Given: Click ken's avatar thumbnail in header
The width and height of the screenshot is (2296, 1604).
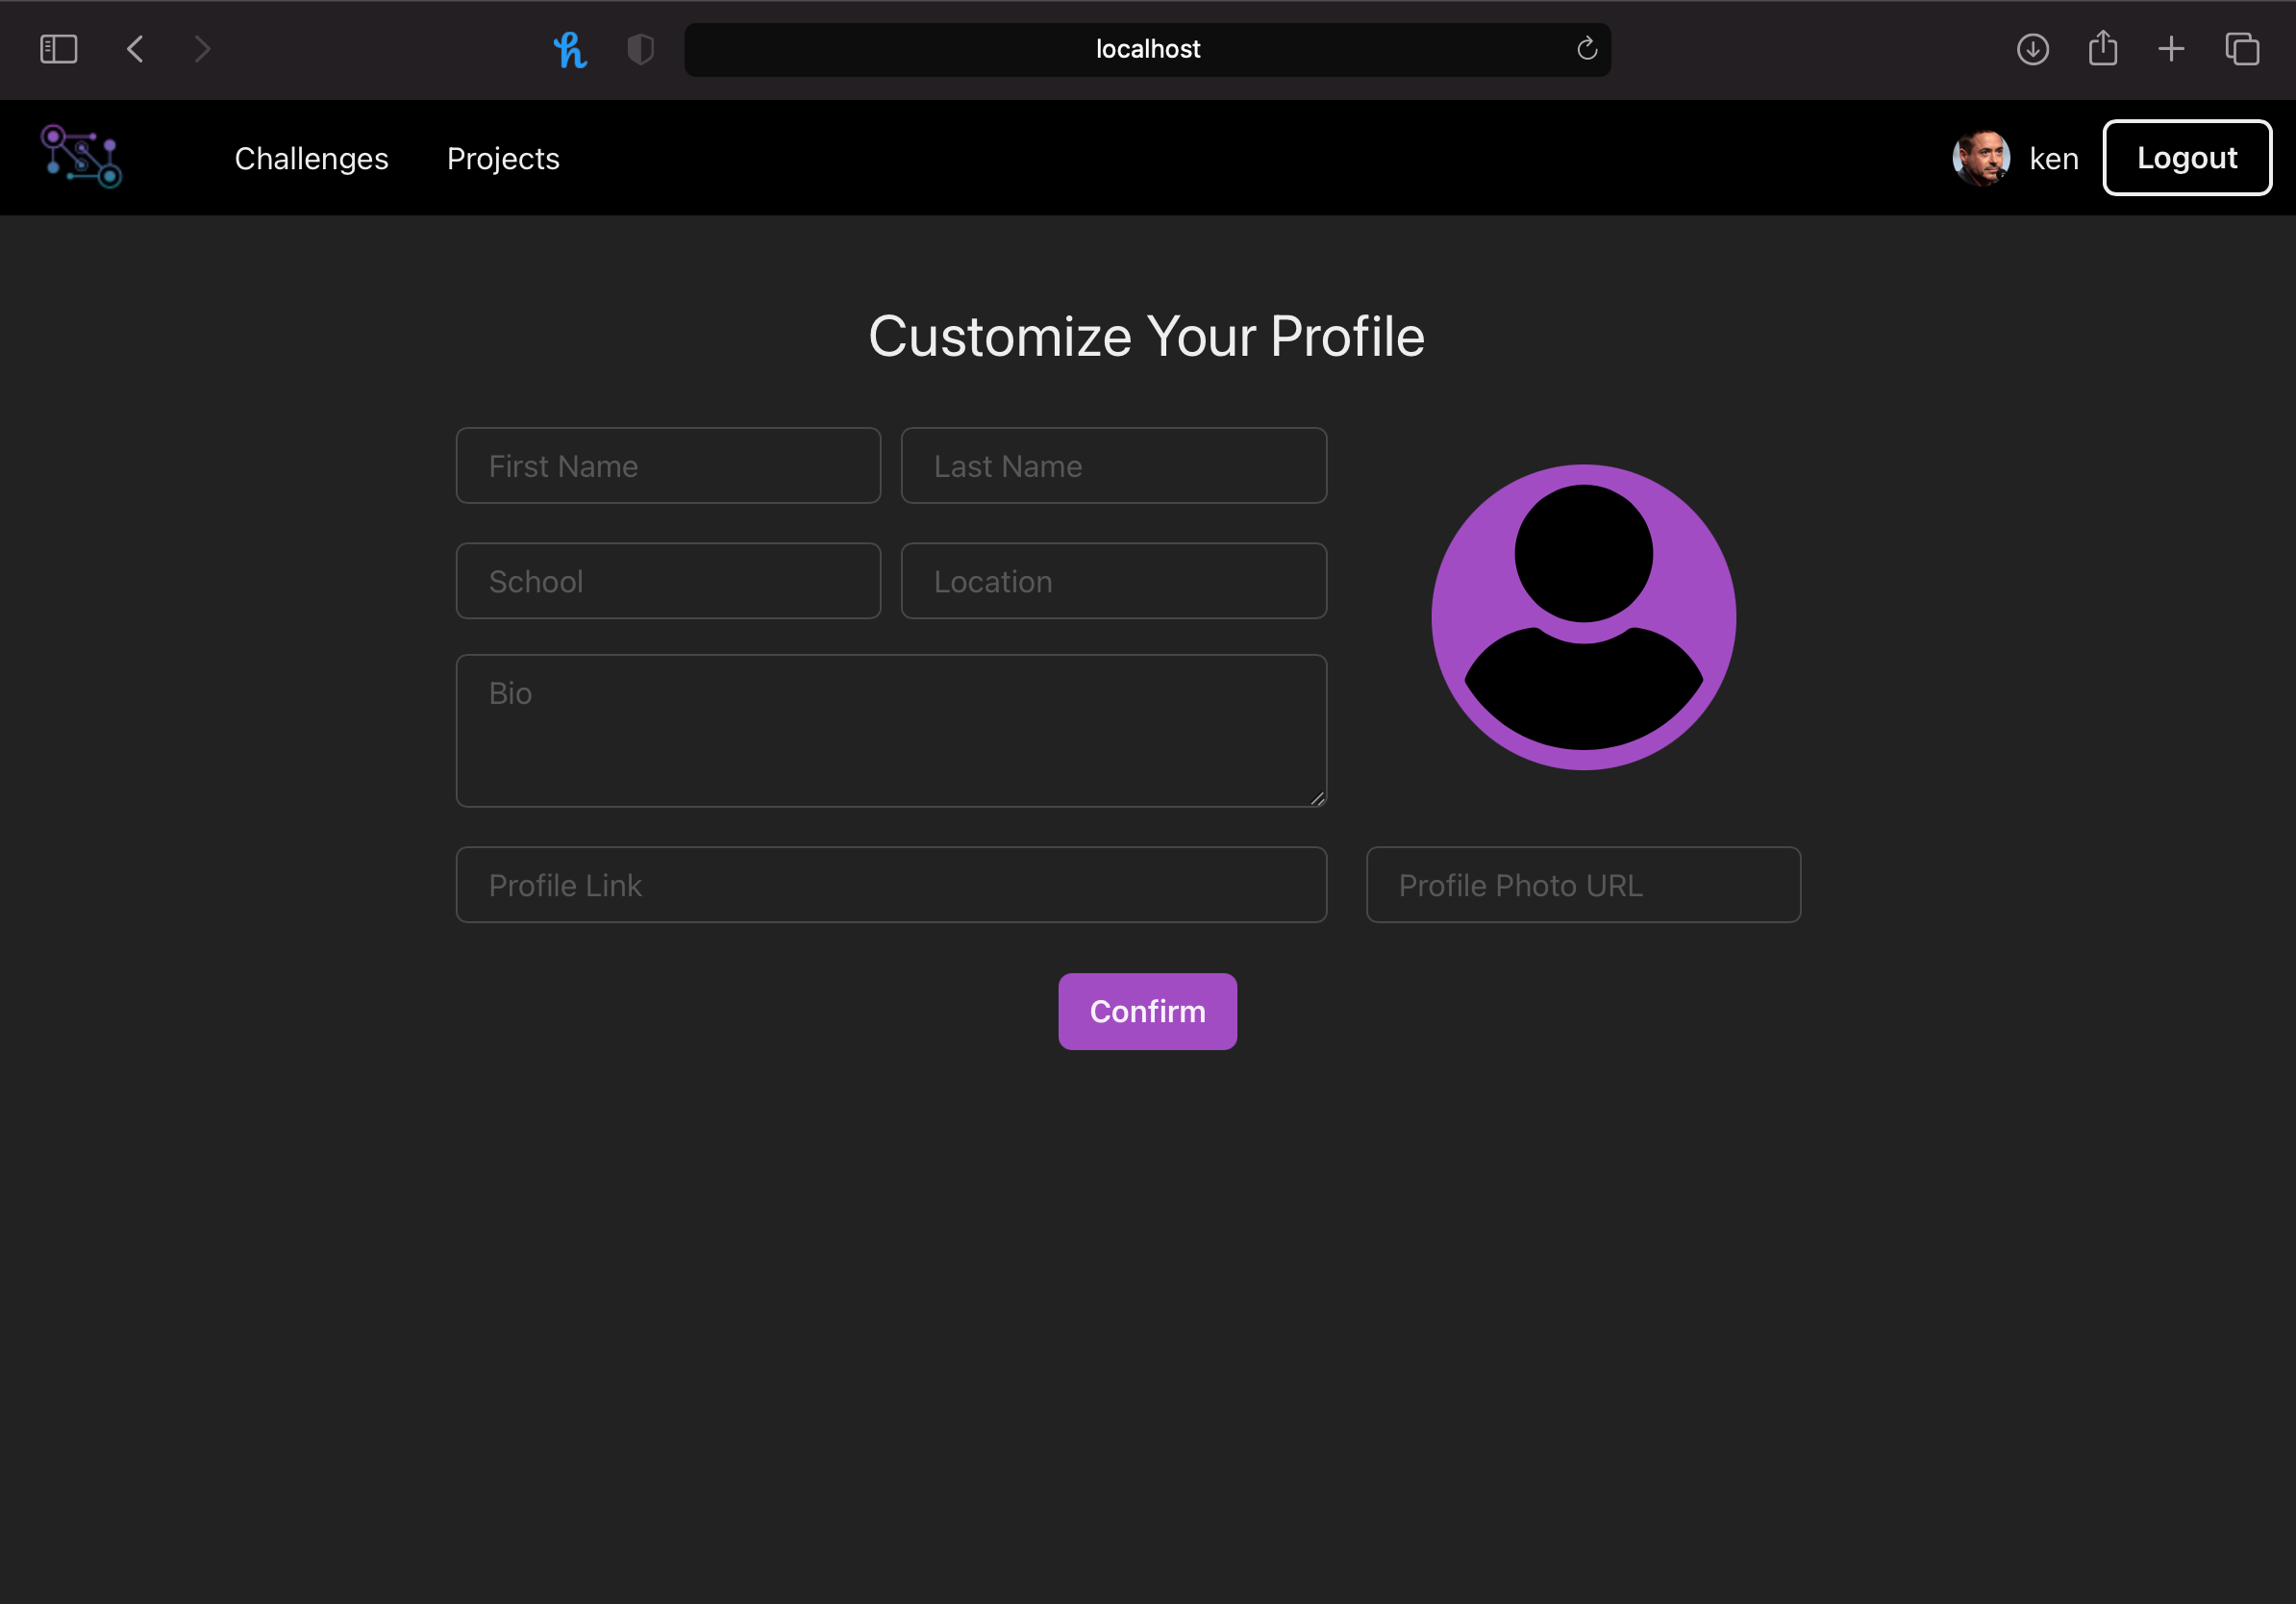Looking at the screenshot, I should 1980,158.
